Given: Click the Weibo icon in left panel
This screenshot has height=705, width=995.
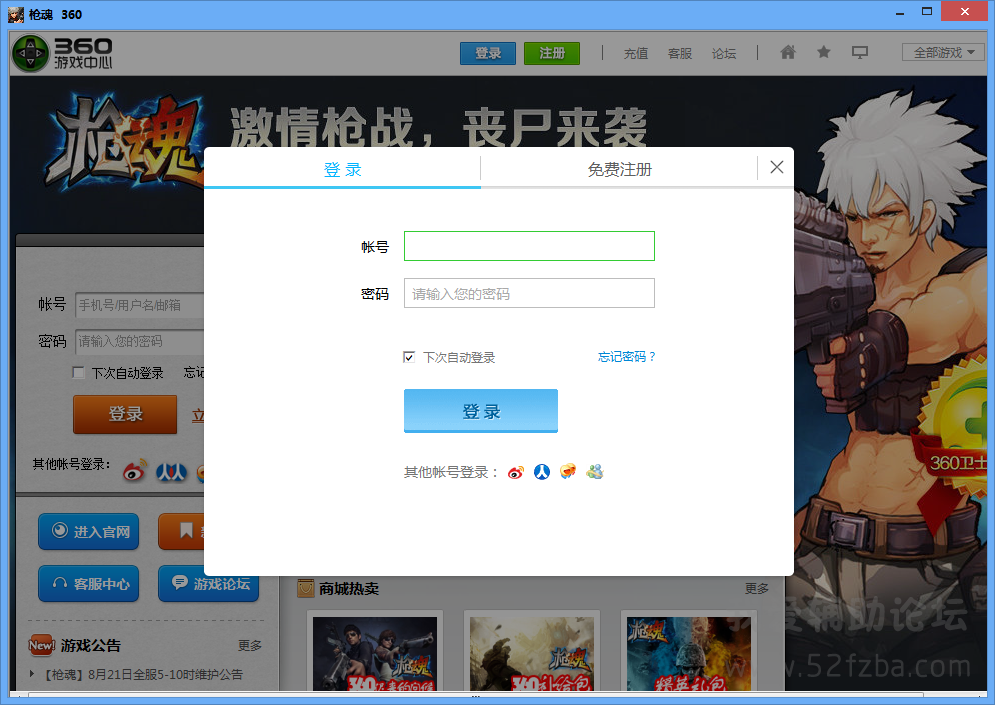Looking at the screenshot, I should 135,471.
